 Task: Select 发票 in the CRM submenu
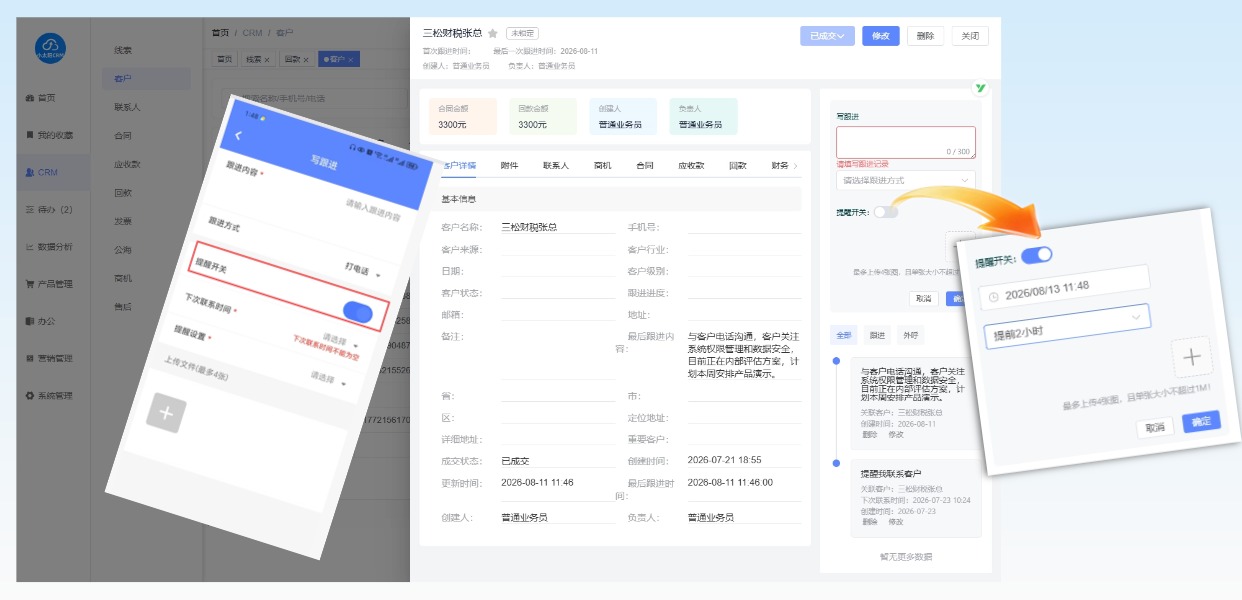122,221
